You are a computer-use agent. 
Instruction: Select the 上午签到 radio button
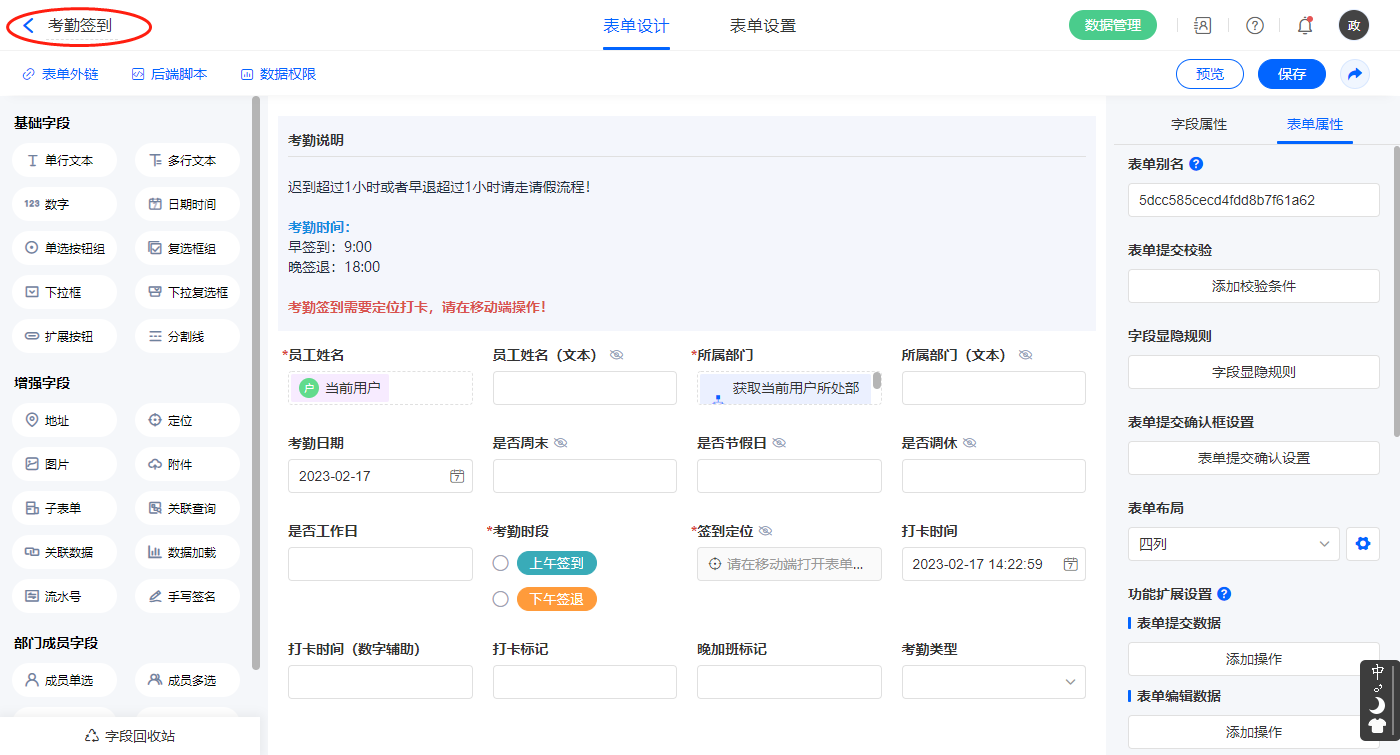pos(501,563)
